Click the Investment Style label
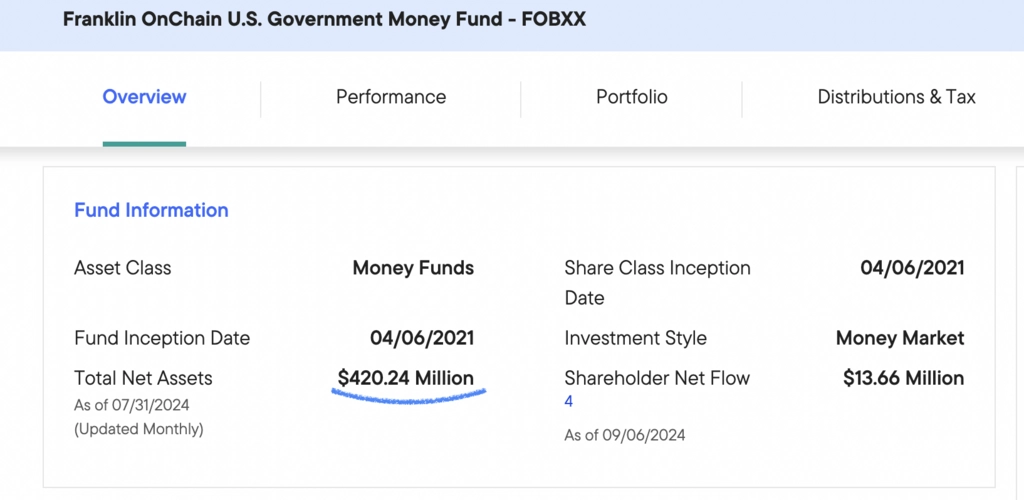The image size is (1024, 500). 635,338
